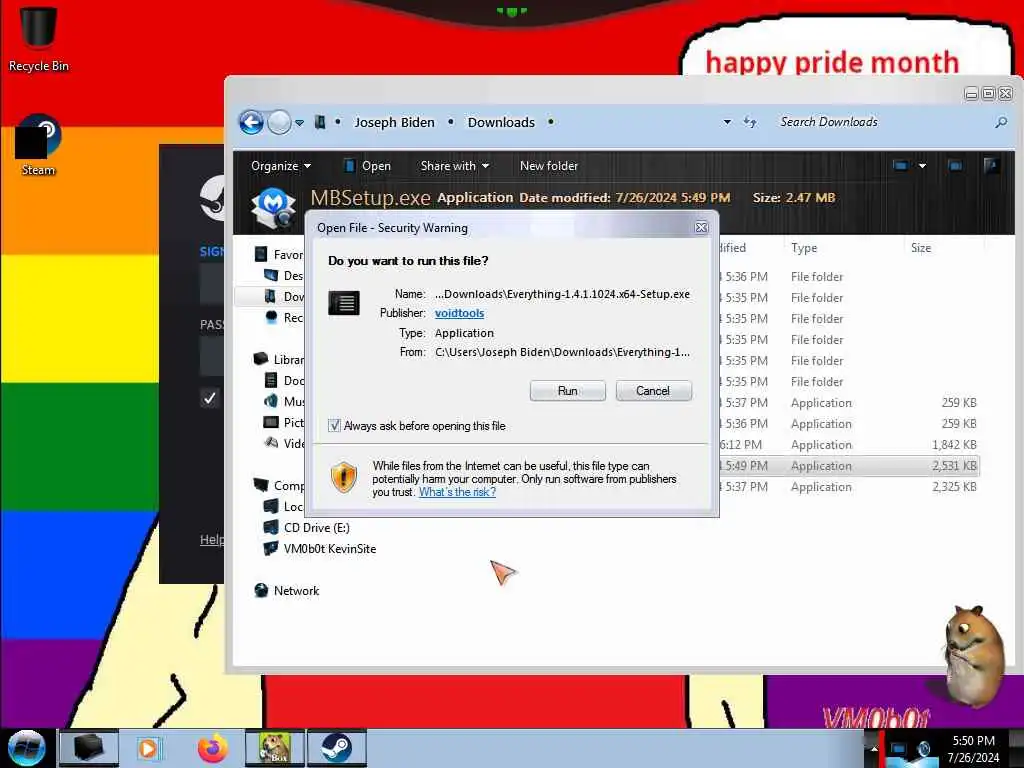Click New folder in the toolbar
The width and height of the screenshot is (1024, 768).
point(549,166)
